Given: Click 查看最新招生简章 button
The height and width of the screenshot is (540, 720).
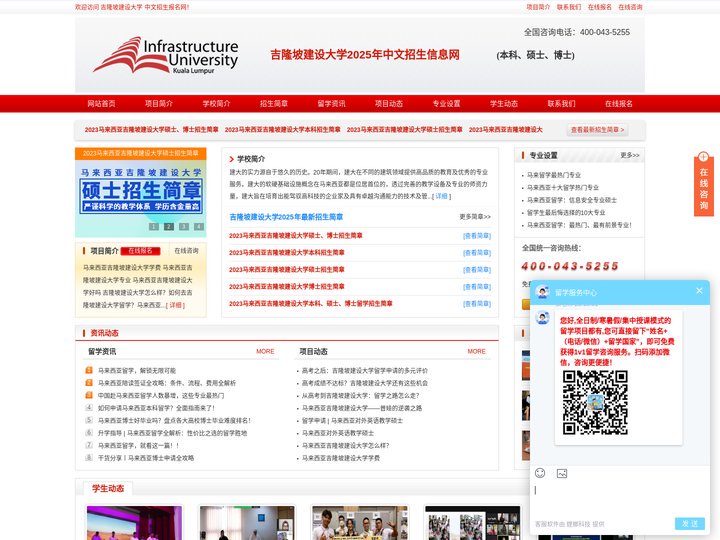Looking at the screenshot, I should pos(597,130).
